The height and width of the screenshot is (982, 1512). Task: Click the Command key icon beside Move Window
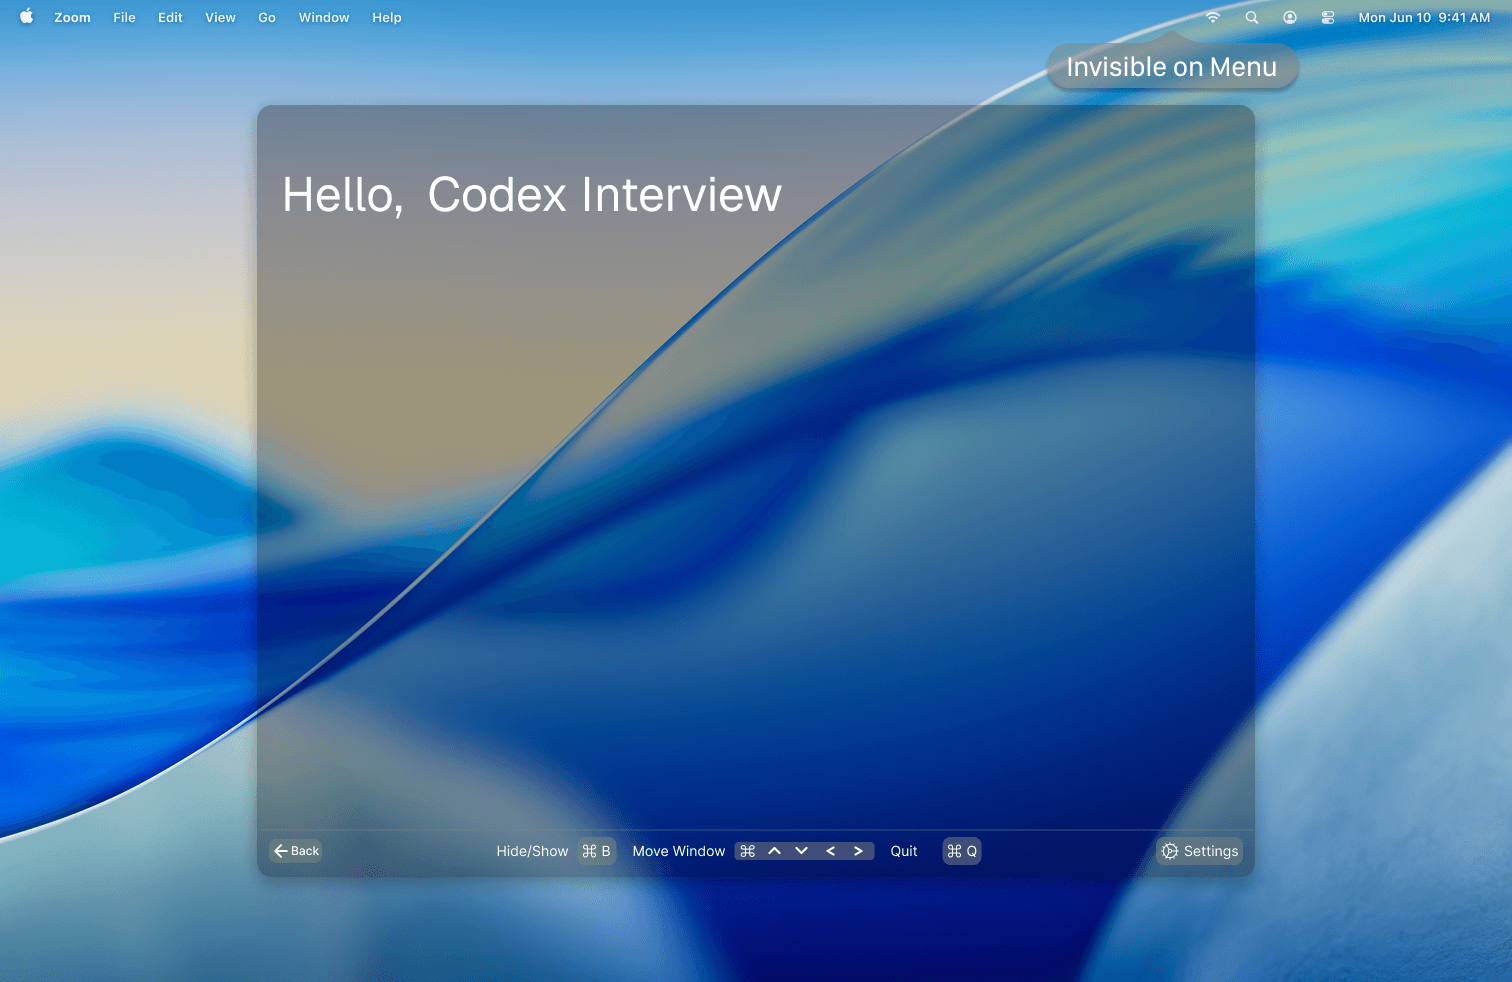(746, 850)
